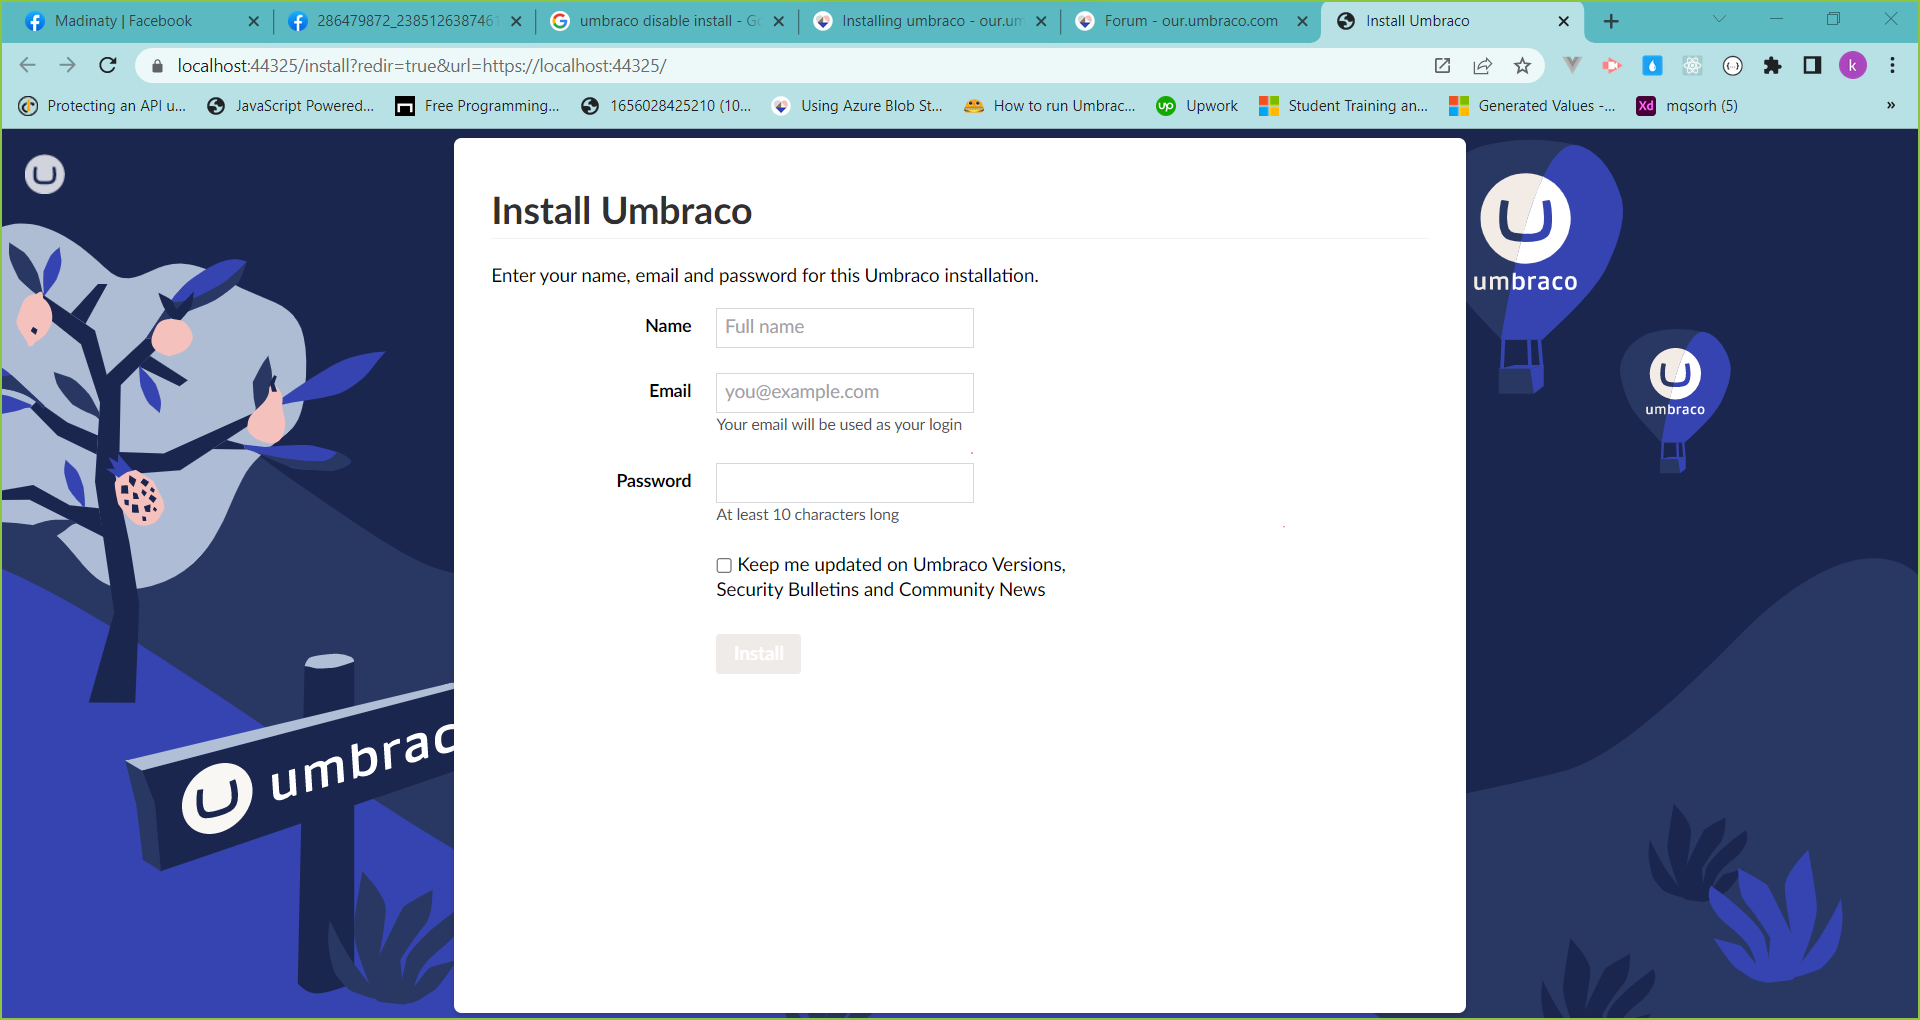Focus the Email input field
The height and width of the screenshot is (1020, 1920).
(844, 393)
